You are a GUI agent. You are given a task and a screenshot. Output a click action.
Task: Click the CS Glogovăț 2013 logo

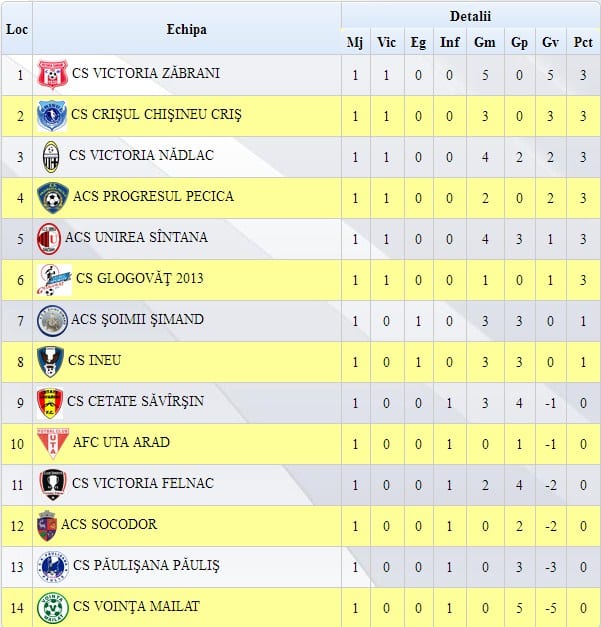54,280
